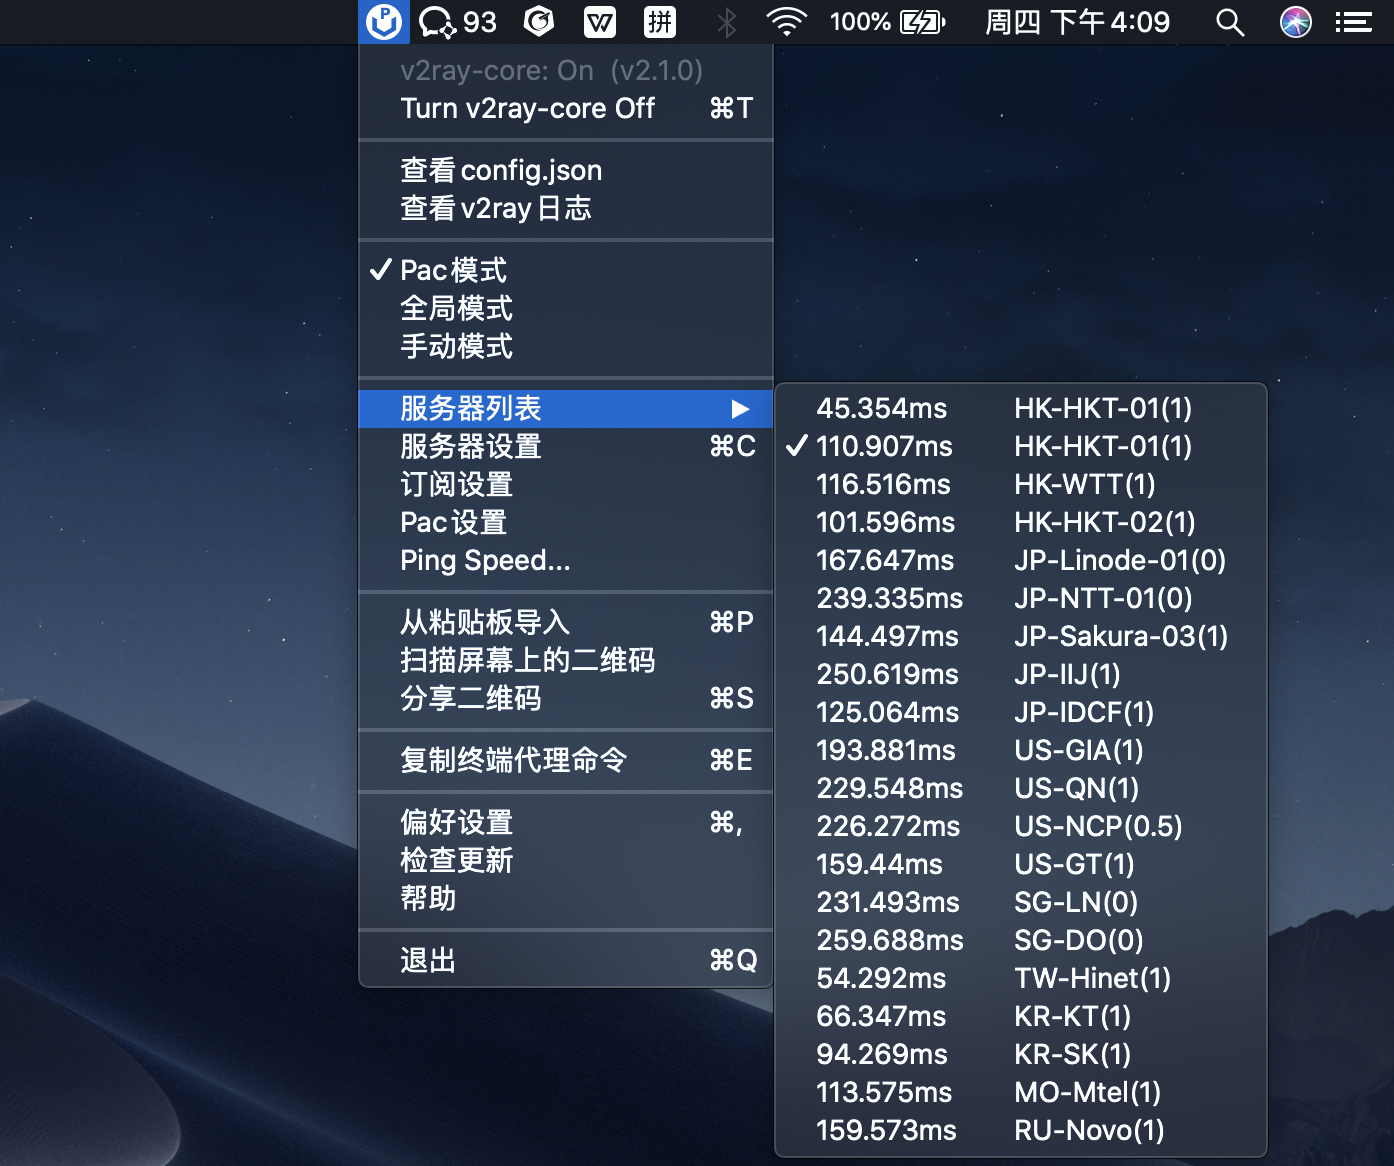The image size is (1394, 1166).
Task: Select the JP-Sakura-03(1) server
Action: (x=1021, y=636)
